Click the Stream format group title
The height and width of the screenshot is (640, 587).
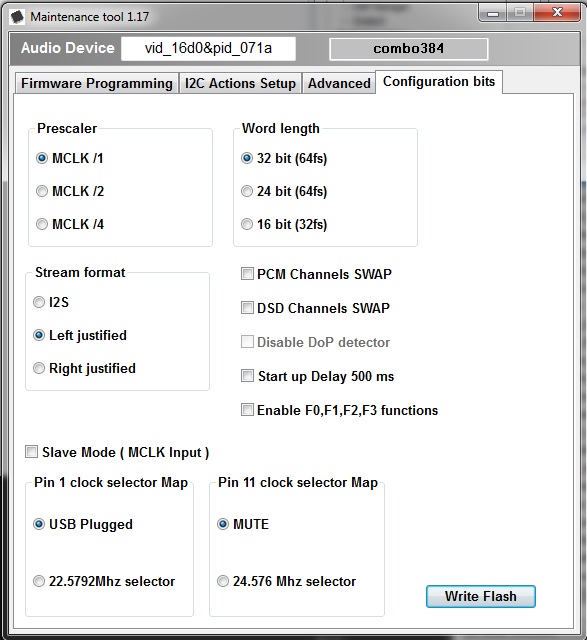[x=80, y=272]
